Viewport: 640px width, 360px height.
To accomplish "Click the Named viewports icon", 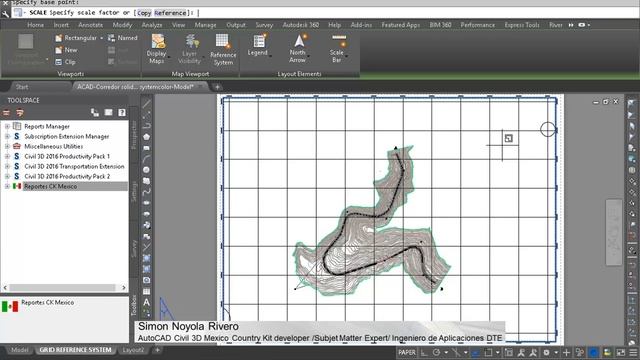I will click(111, 38).
